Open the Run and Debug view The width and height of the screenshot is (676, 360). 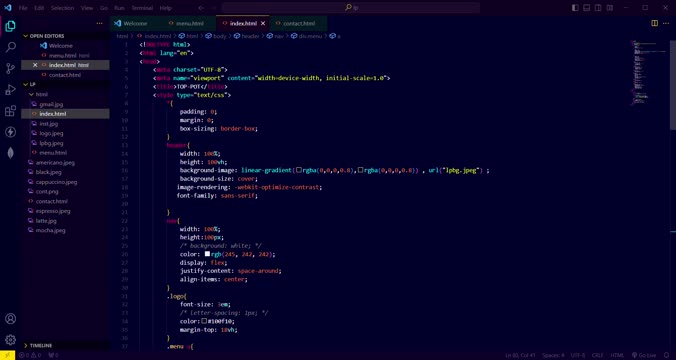[10, 90]
